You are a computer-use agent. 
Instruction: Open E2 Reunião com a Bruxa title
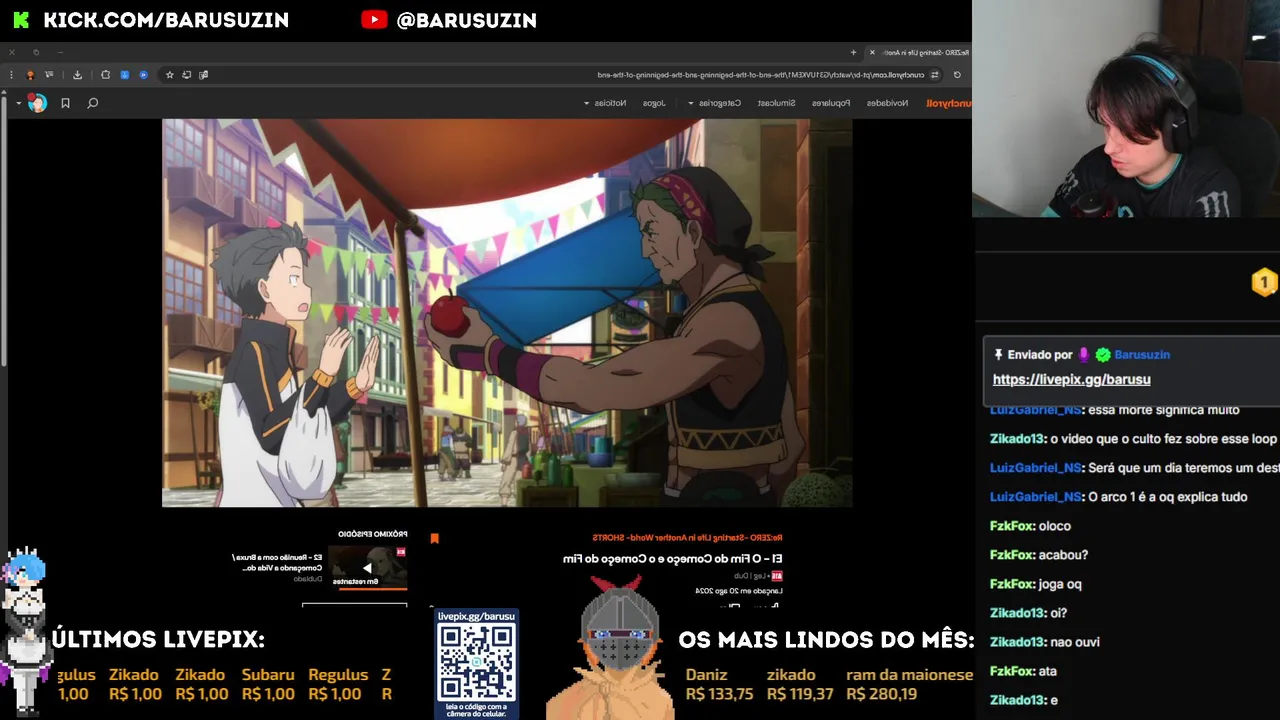[x=278, y=562]
